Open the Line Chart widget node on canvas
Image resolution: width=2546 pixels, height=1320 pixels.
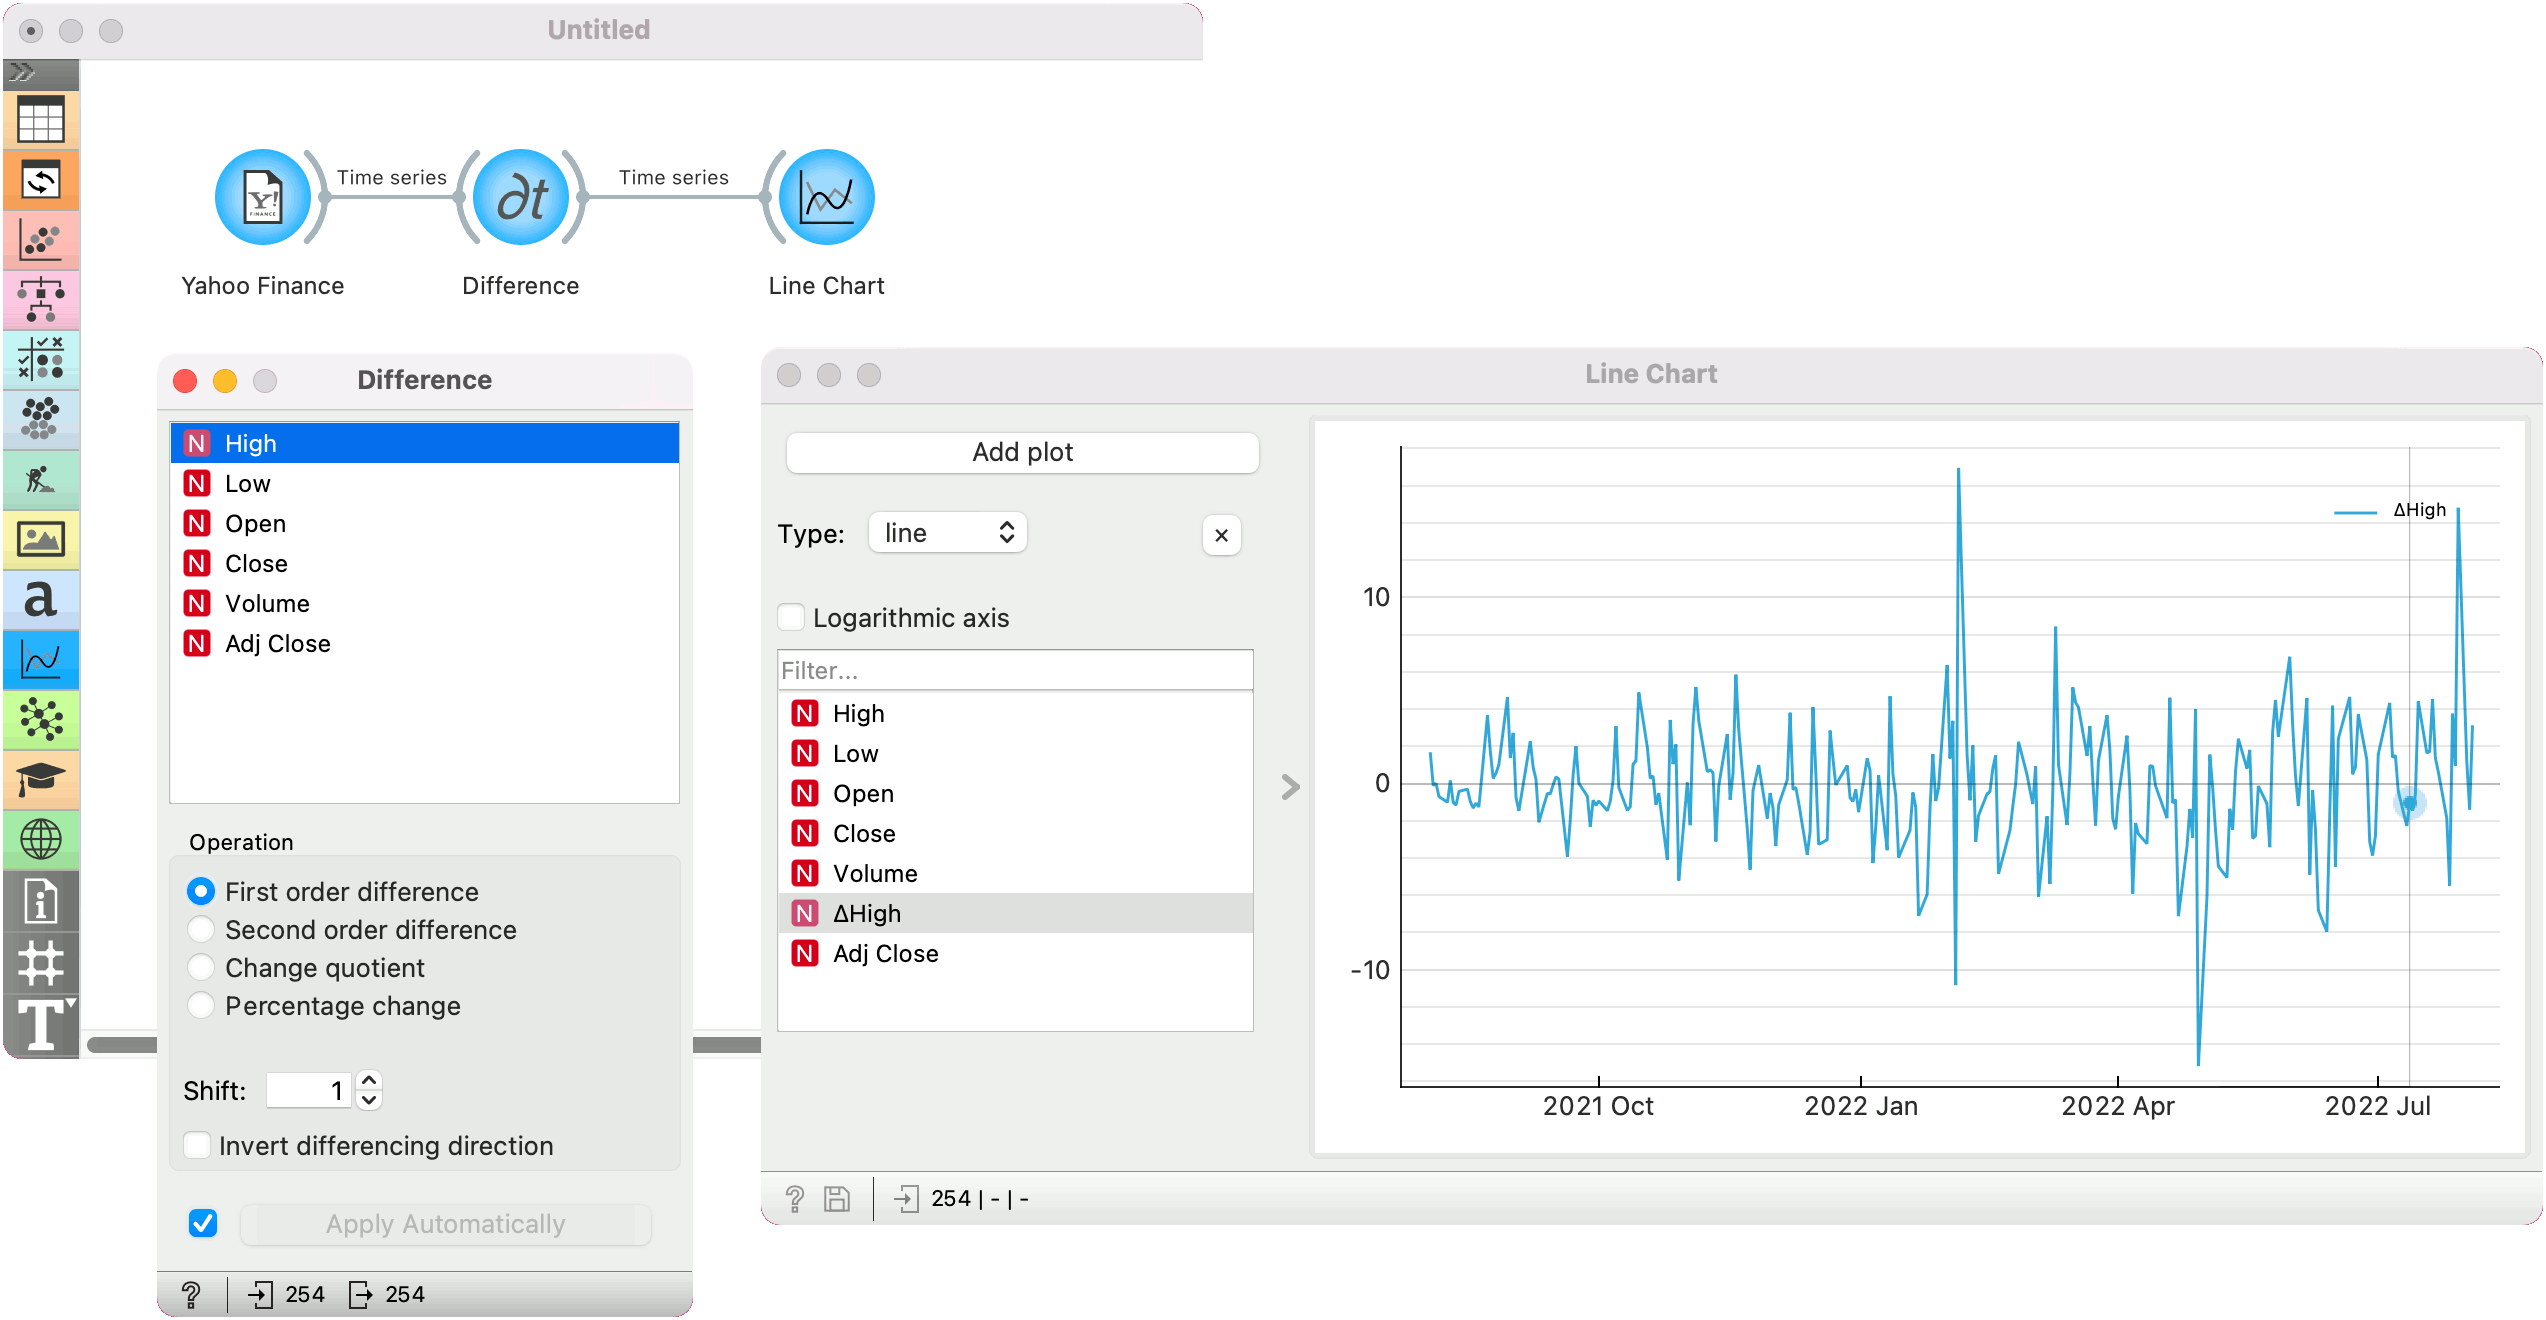pos(827,197)
